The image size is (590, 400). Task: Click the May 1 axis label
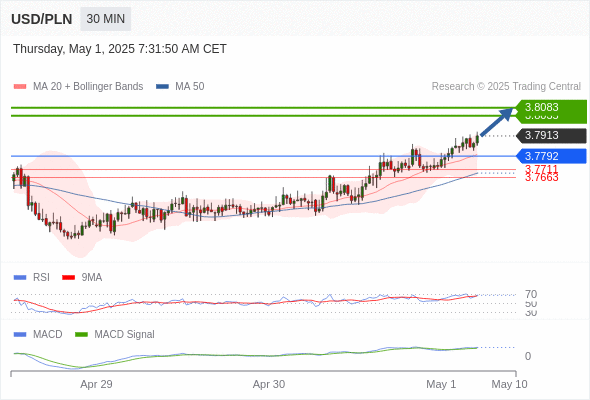(441, 384)
